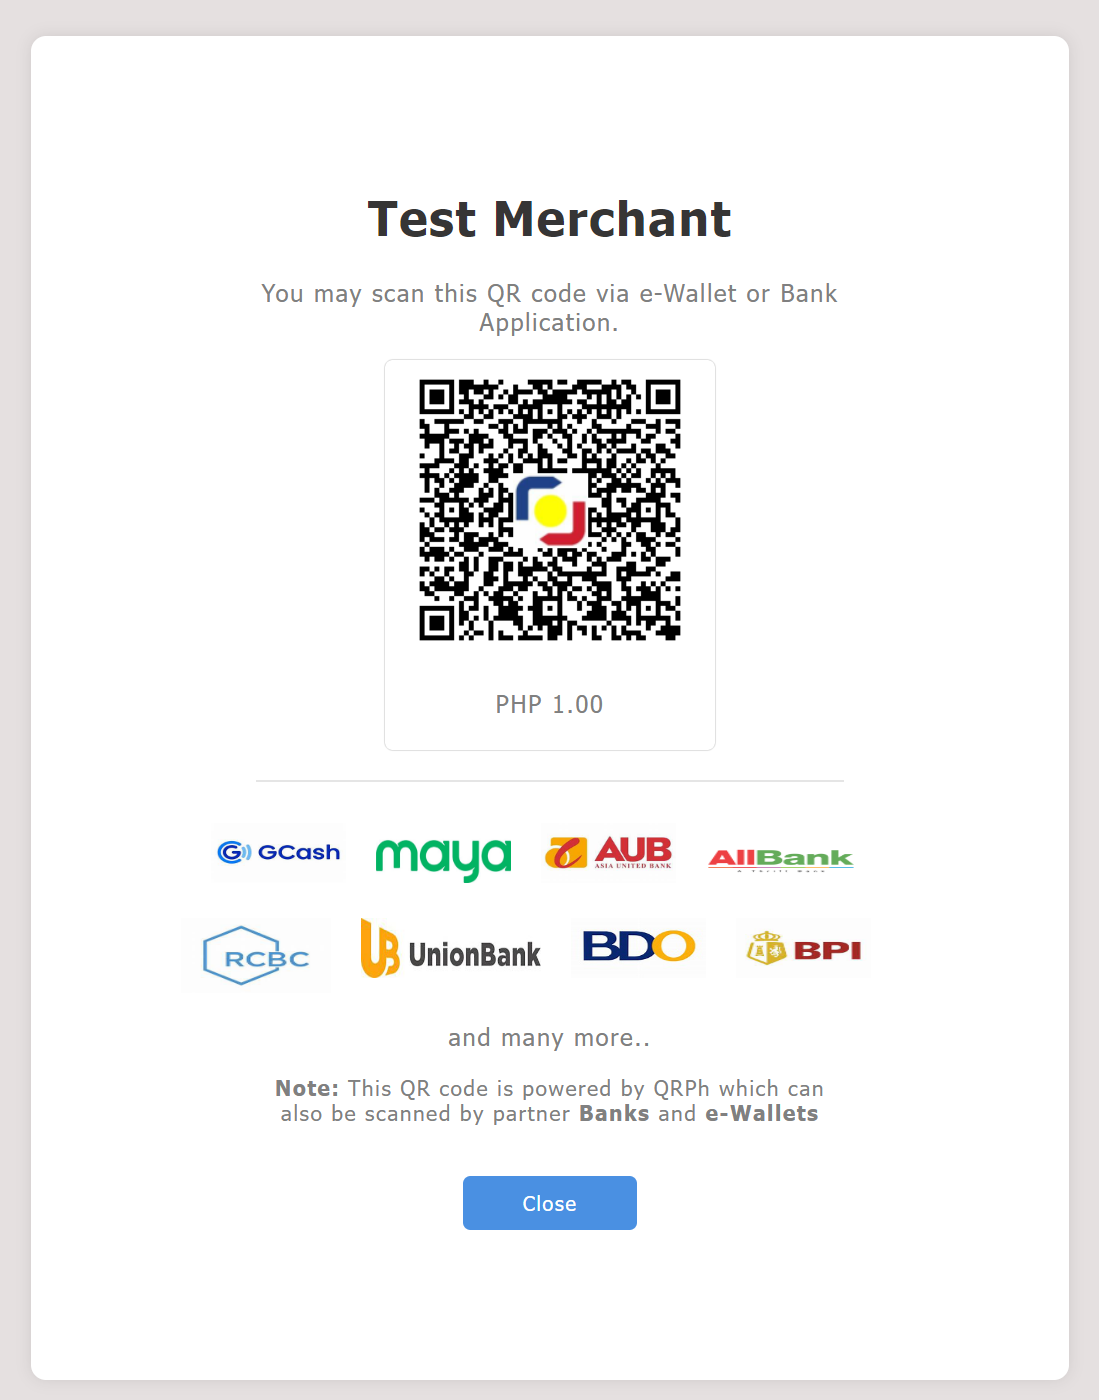Image resolution: width=1099 pixels, height=1400 pixels.
Task: Click the blue hexagonal RCBC logo
Action: coord(256,955)
